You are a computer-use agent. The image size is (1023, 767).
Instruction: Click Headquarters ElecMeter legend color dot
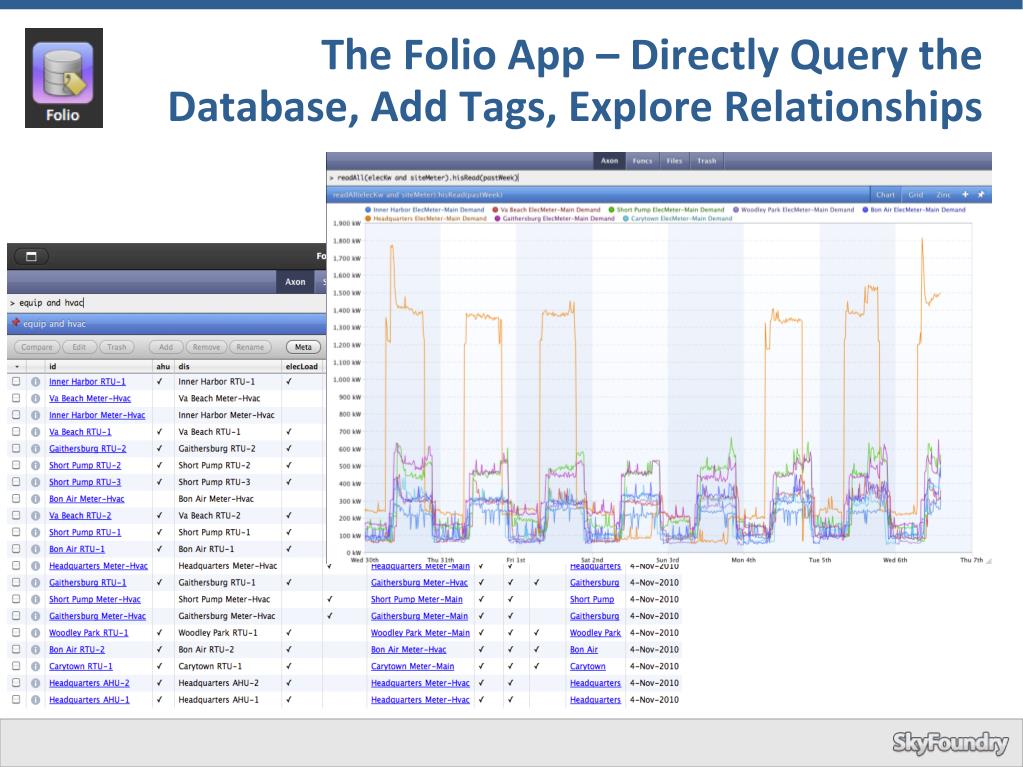[x=368, y=218]
